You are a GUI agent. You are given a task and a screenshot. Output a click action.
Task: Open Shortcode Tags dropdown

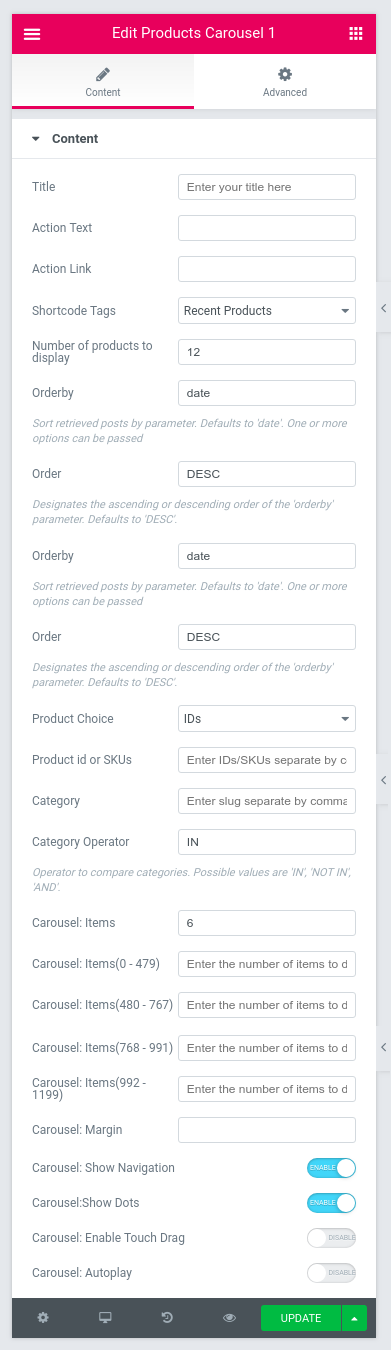267,311
